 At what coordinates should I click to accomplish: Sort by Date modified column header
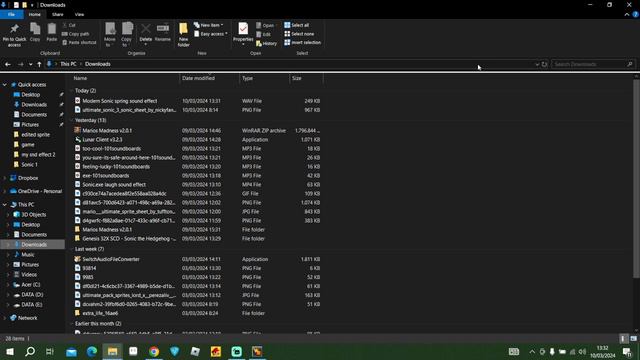point(209,78)
